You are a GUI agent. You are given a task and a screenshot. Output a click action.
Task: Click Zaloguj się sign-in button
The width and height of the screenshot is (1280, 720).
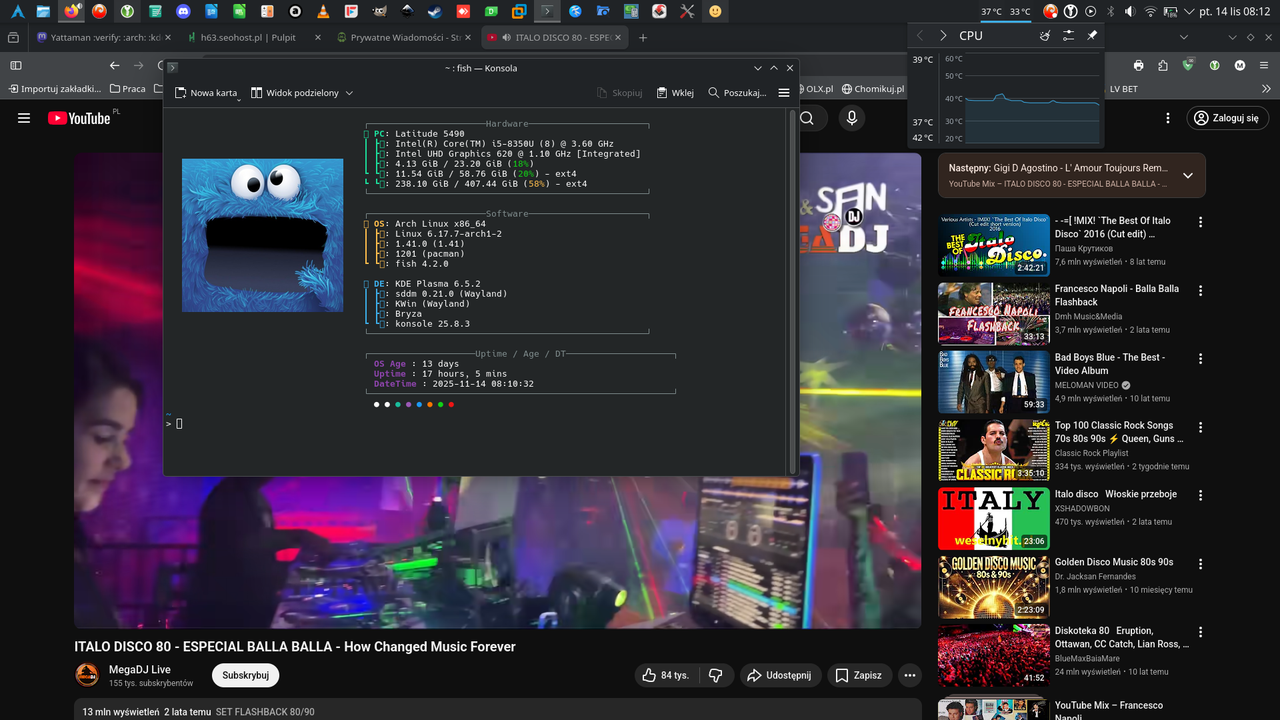(x=1227, y=118)
